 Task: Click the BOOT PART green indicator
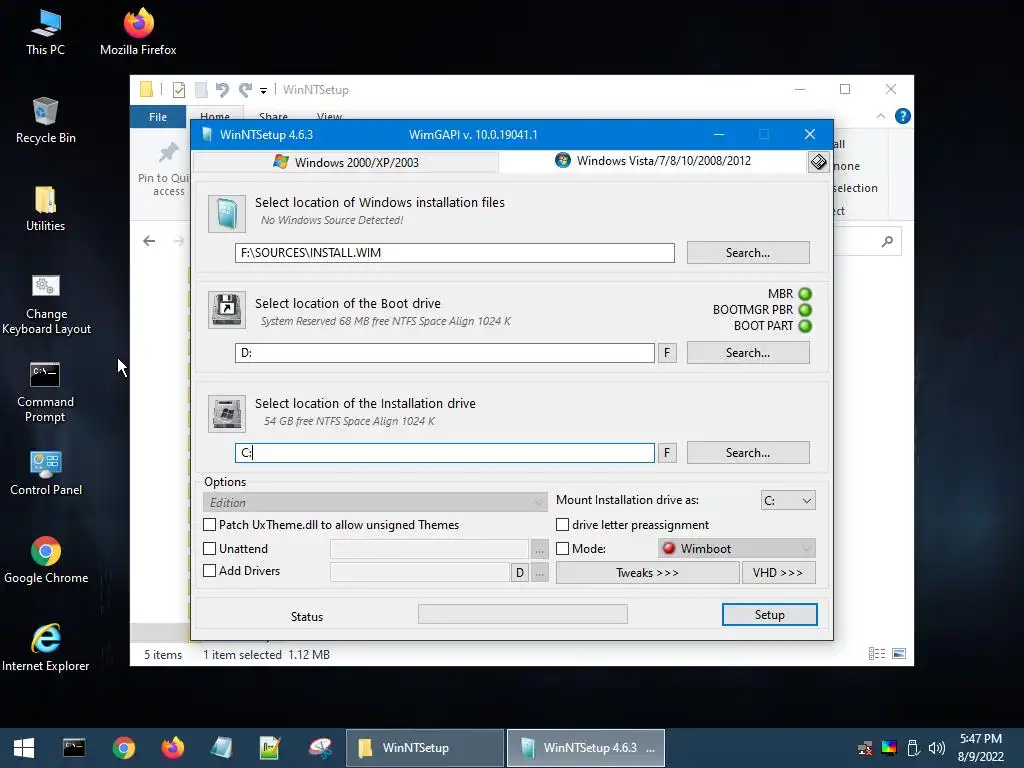tap(805, 326)
